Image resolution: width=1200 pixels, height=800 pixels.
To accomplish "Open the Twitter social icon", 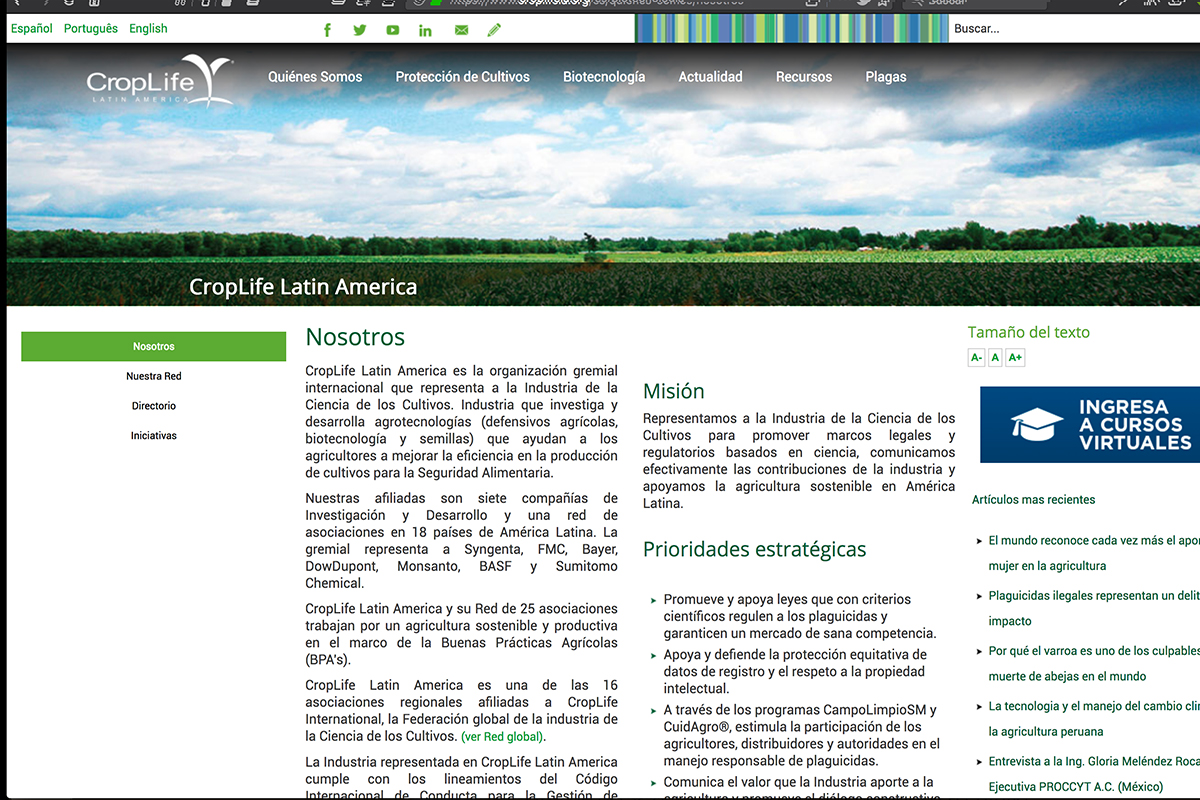I will 360,30.
